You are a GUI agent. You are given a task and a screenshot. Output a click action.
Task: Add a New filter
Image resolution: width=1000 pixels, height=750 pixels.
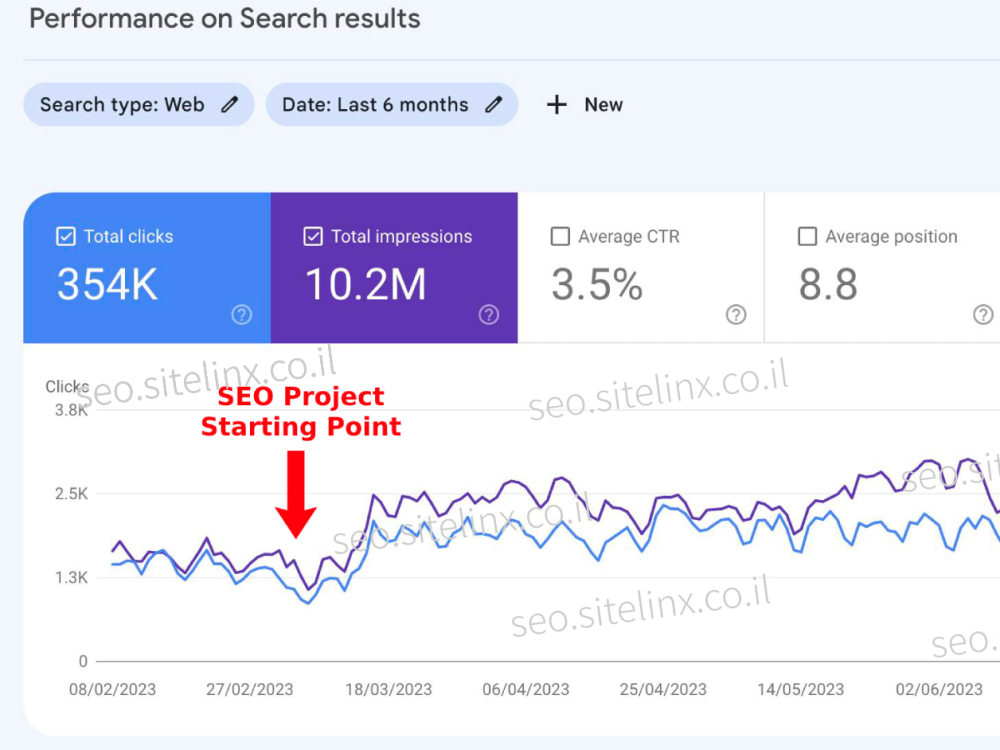584,105
